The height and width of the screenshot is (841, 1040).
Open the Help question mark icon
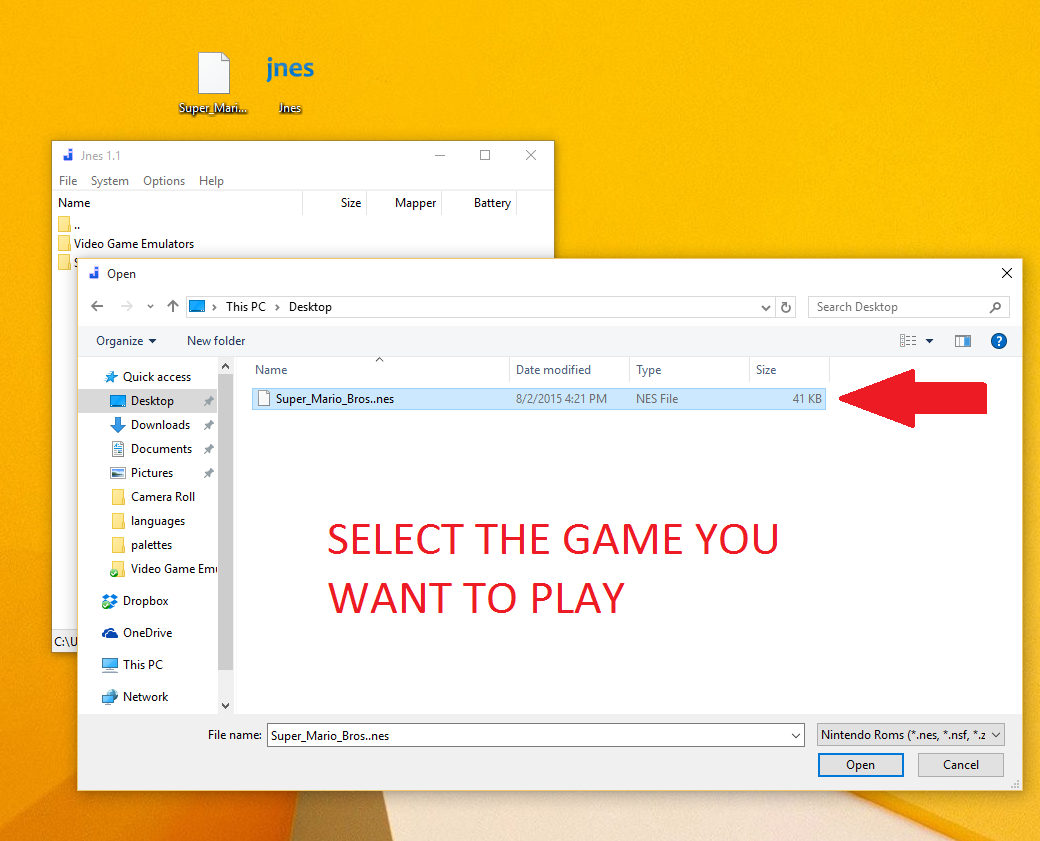point(998,341)
